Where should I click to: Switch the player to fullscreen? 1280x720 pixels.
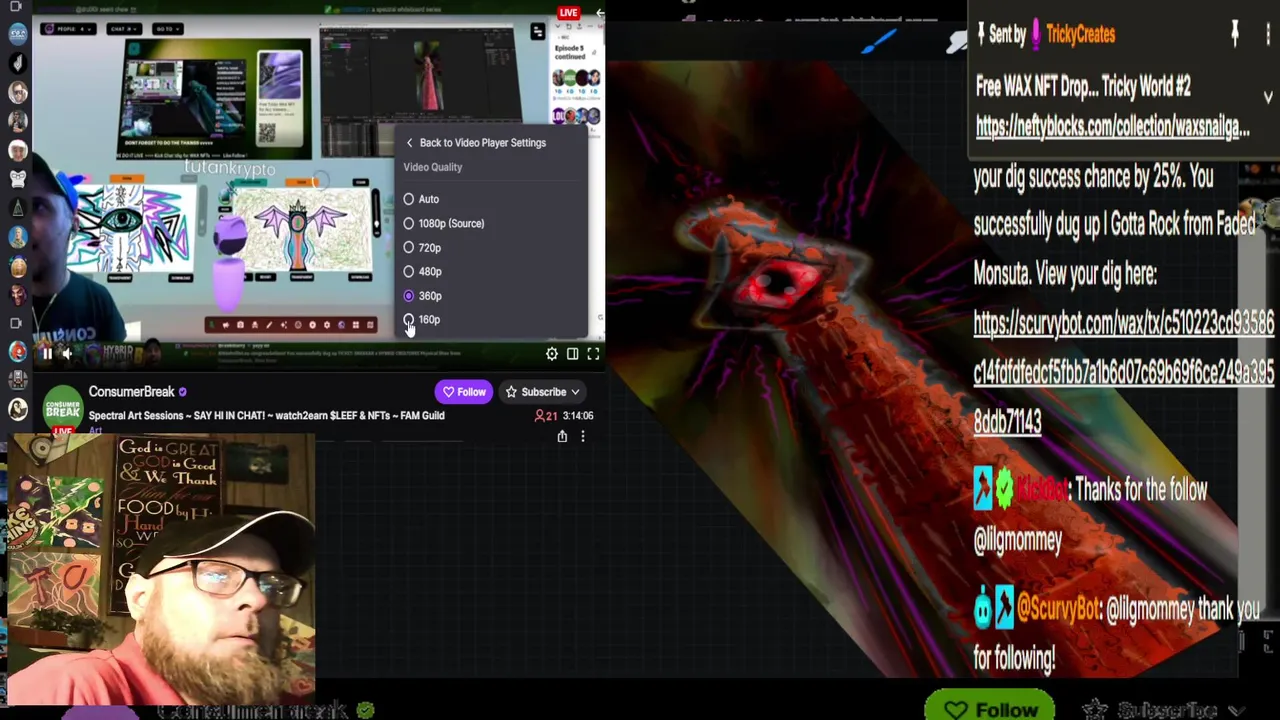(593, 354)
